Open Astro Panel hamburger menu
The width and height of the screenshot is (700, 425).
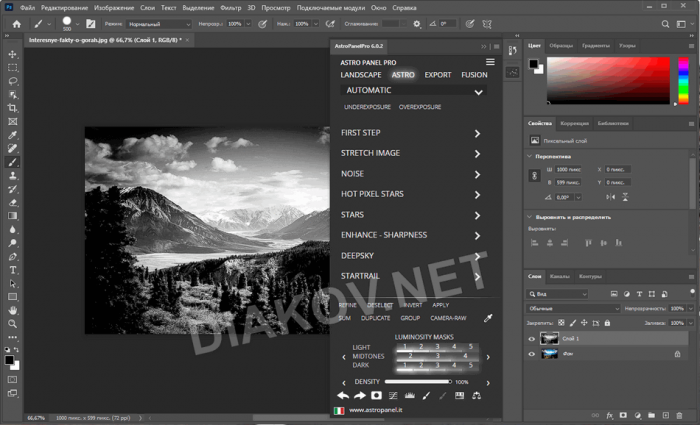pos(489,62)
